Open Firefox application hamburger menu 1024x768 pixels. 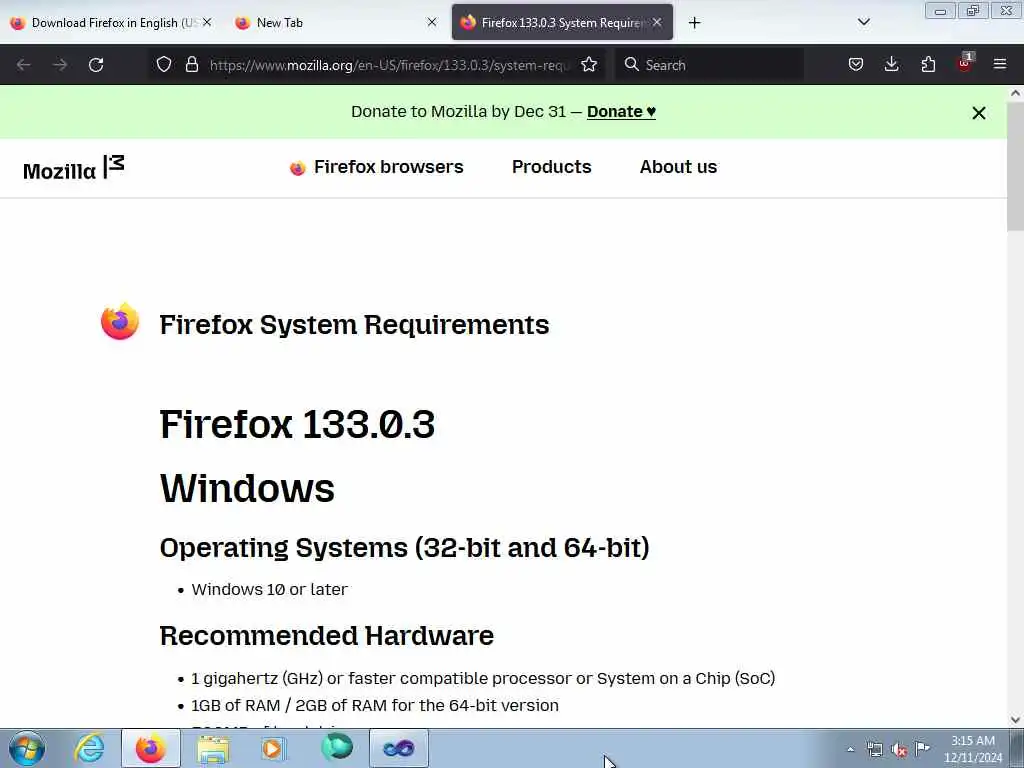point(1000,64)
